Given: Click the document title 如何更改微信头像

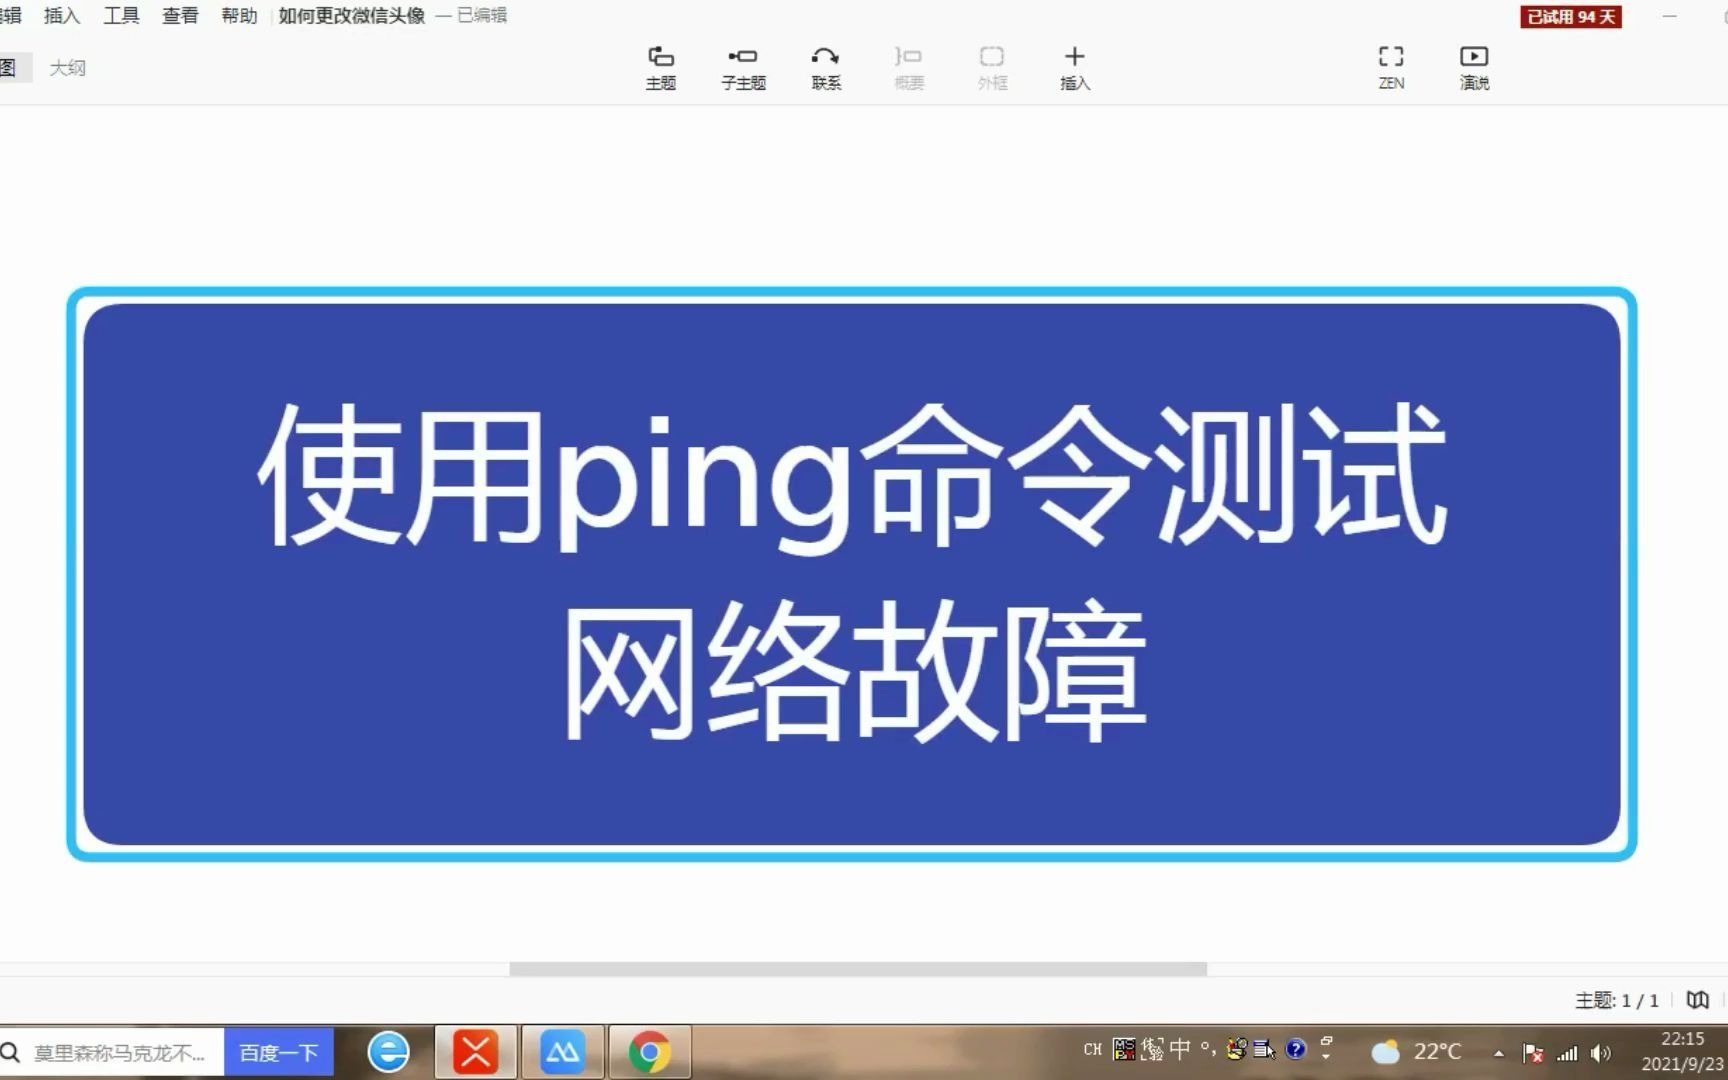Looking at the screenshot, I should (x=352, y=15).
